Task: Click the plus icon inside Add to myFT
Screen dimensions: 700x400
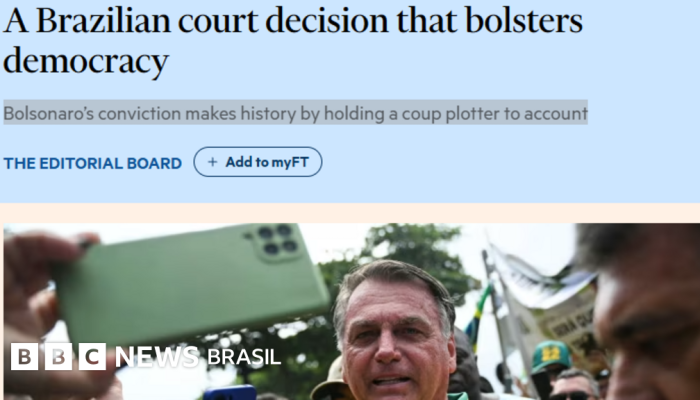Action: click(212, 162)
